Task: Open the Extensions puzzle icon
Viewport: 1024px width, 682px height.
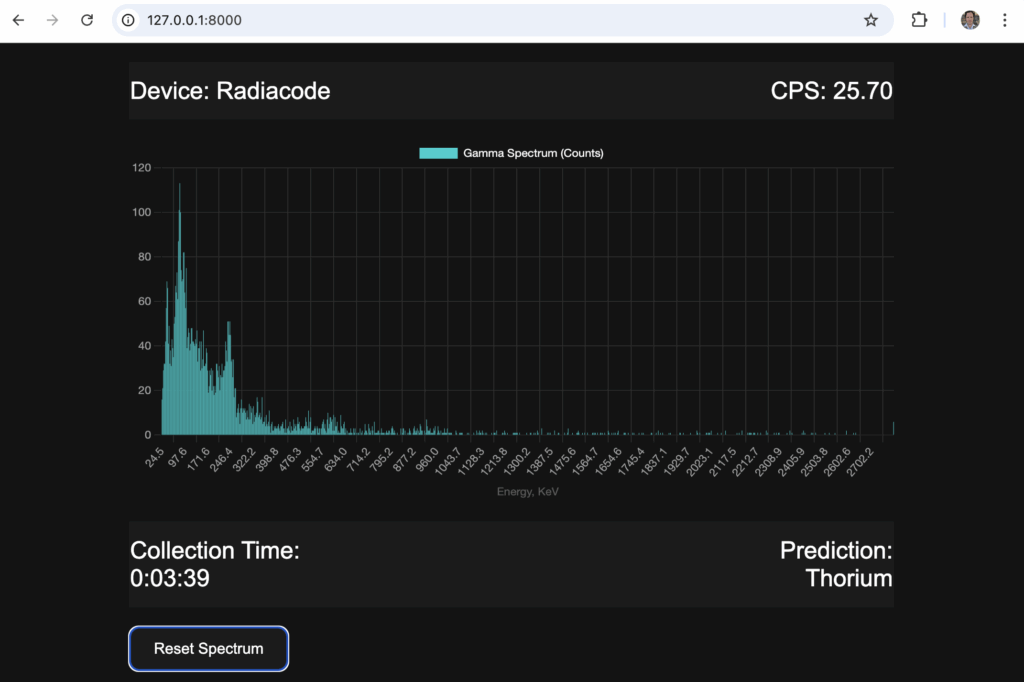Action: (x=919, y=20)
